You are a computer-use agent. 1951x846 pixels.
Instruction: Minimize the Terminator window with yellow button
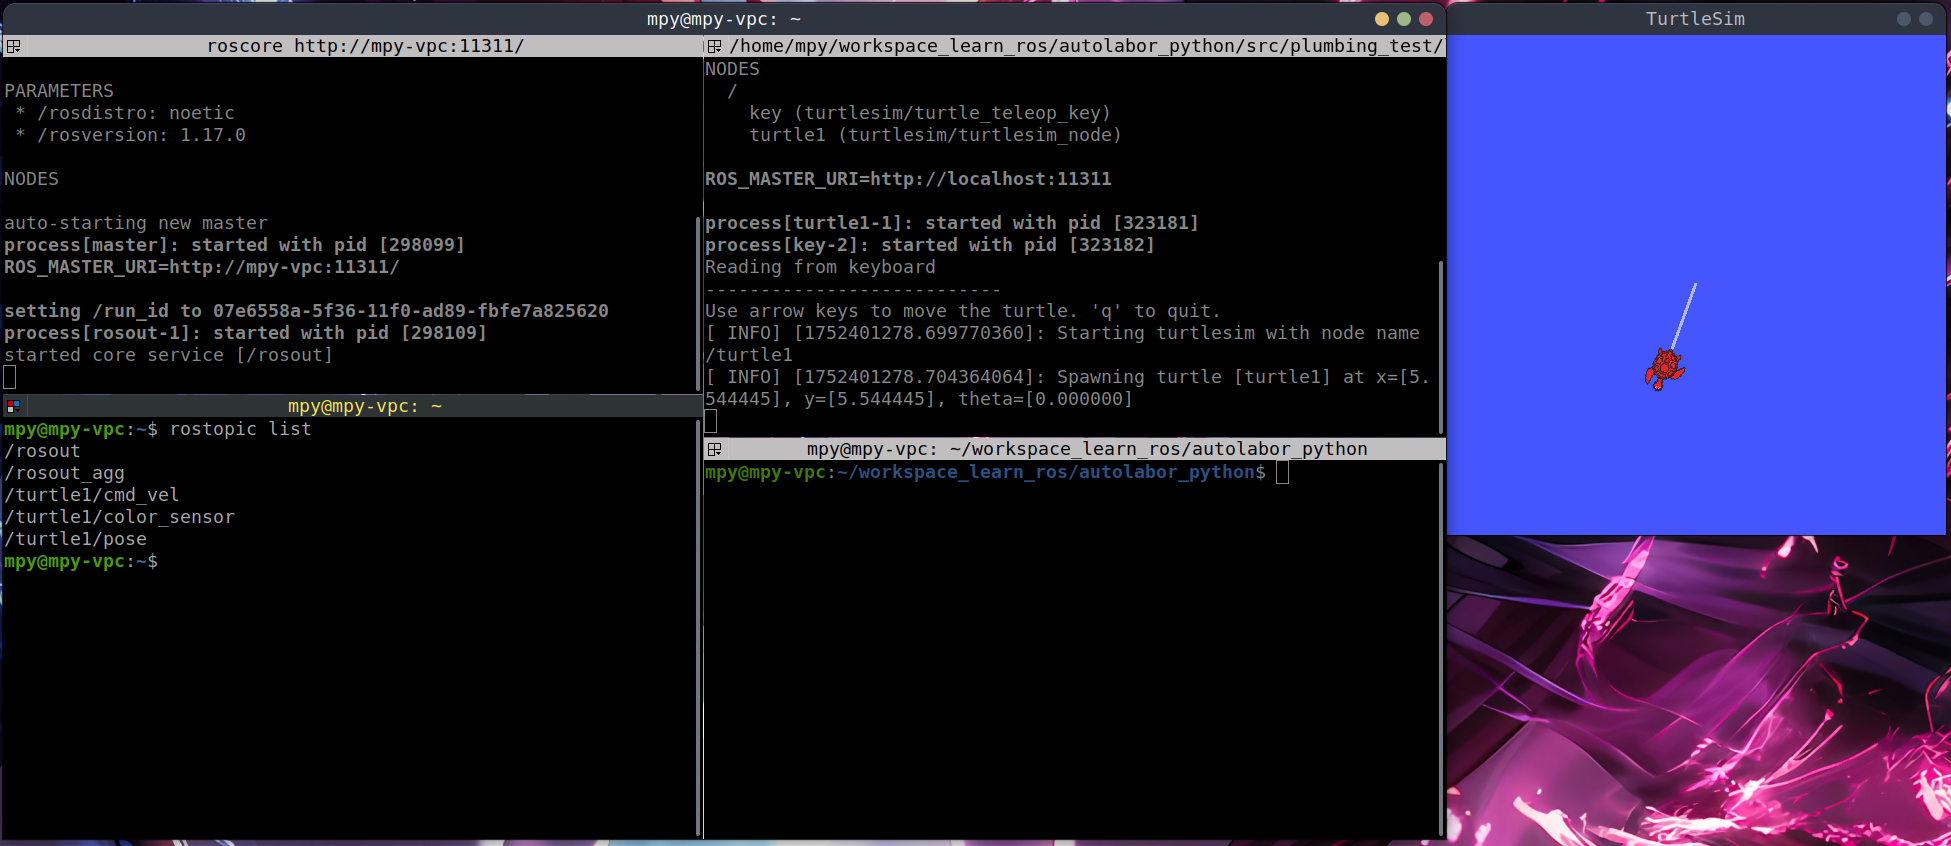click(x=1382, y=19)
